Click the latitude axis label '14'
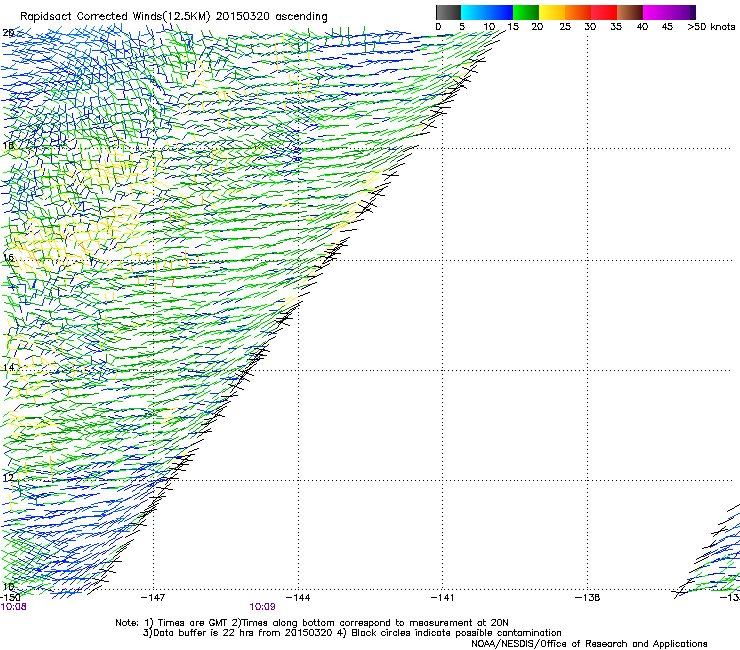This screenshot has width=740, height=650. [x=8, y=368]
